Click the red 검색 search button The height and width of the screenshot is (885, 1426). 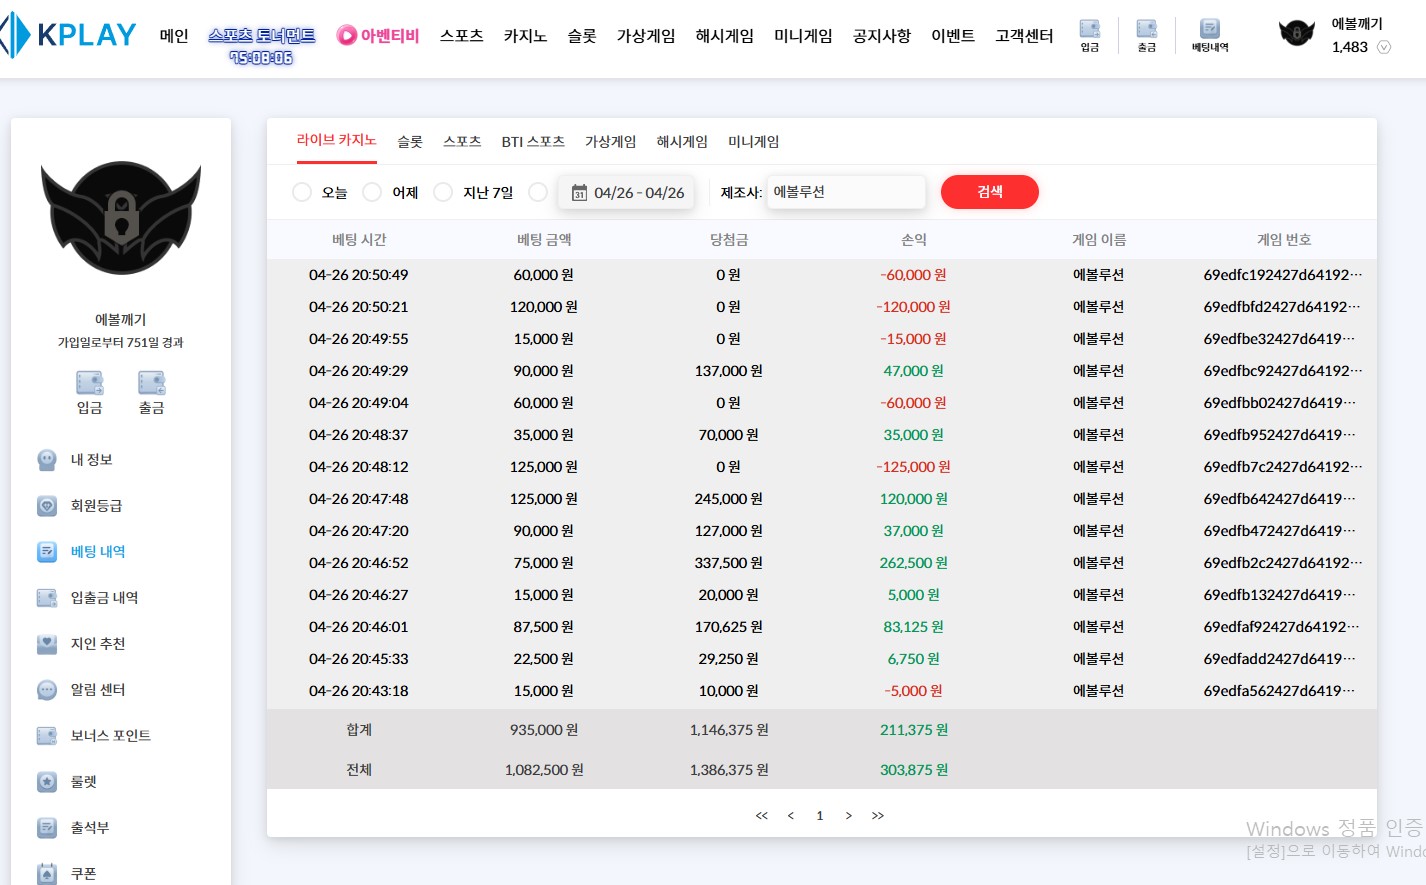(x=989, y=192)
